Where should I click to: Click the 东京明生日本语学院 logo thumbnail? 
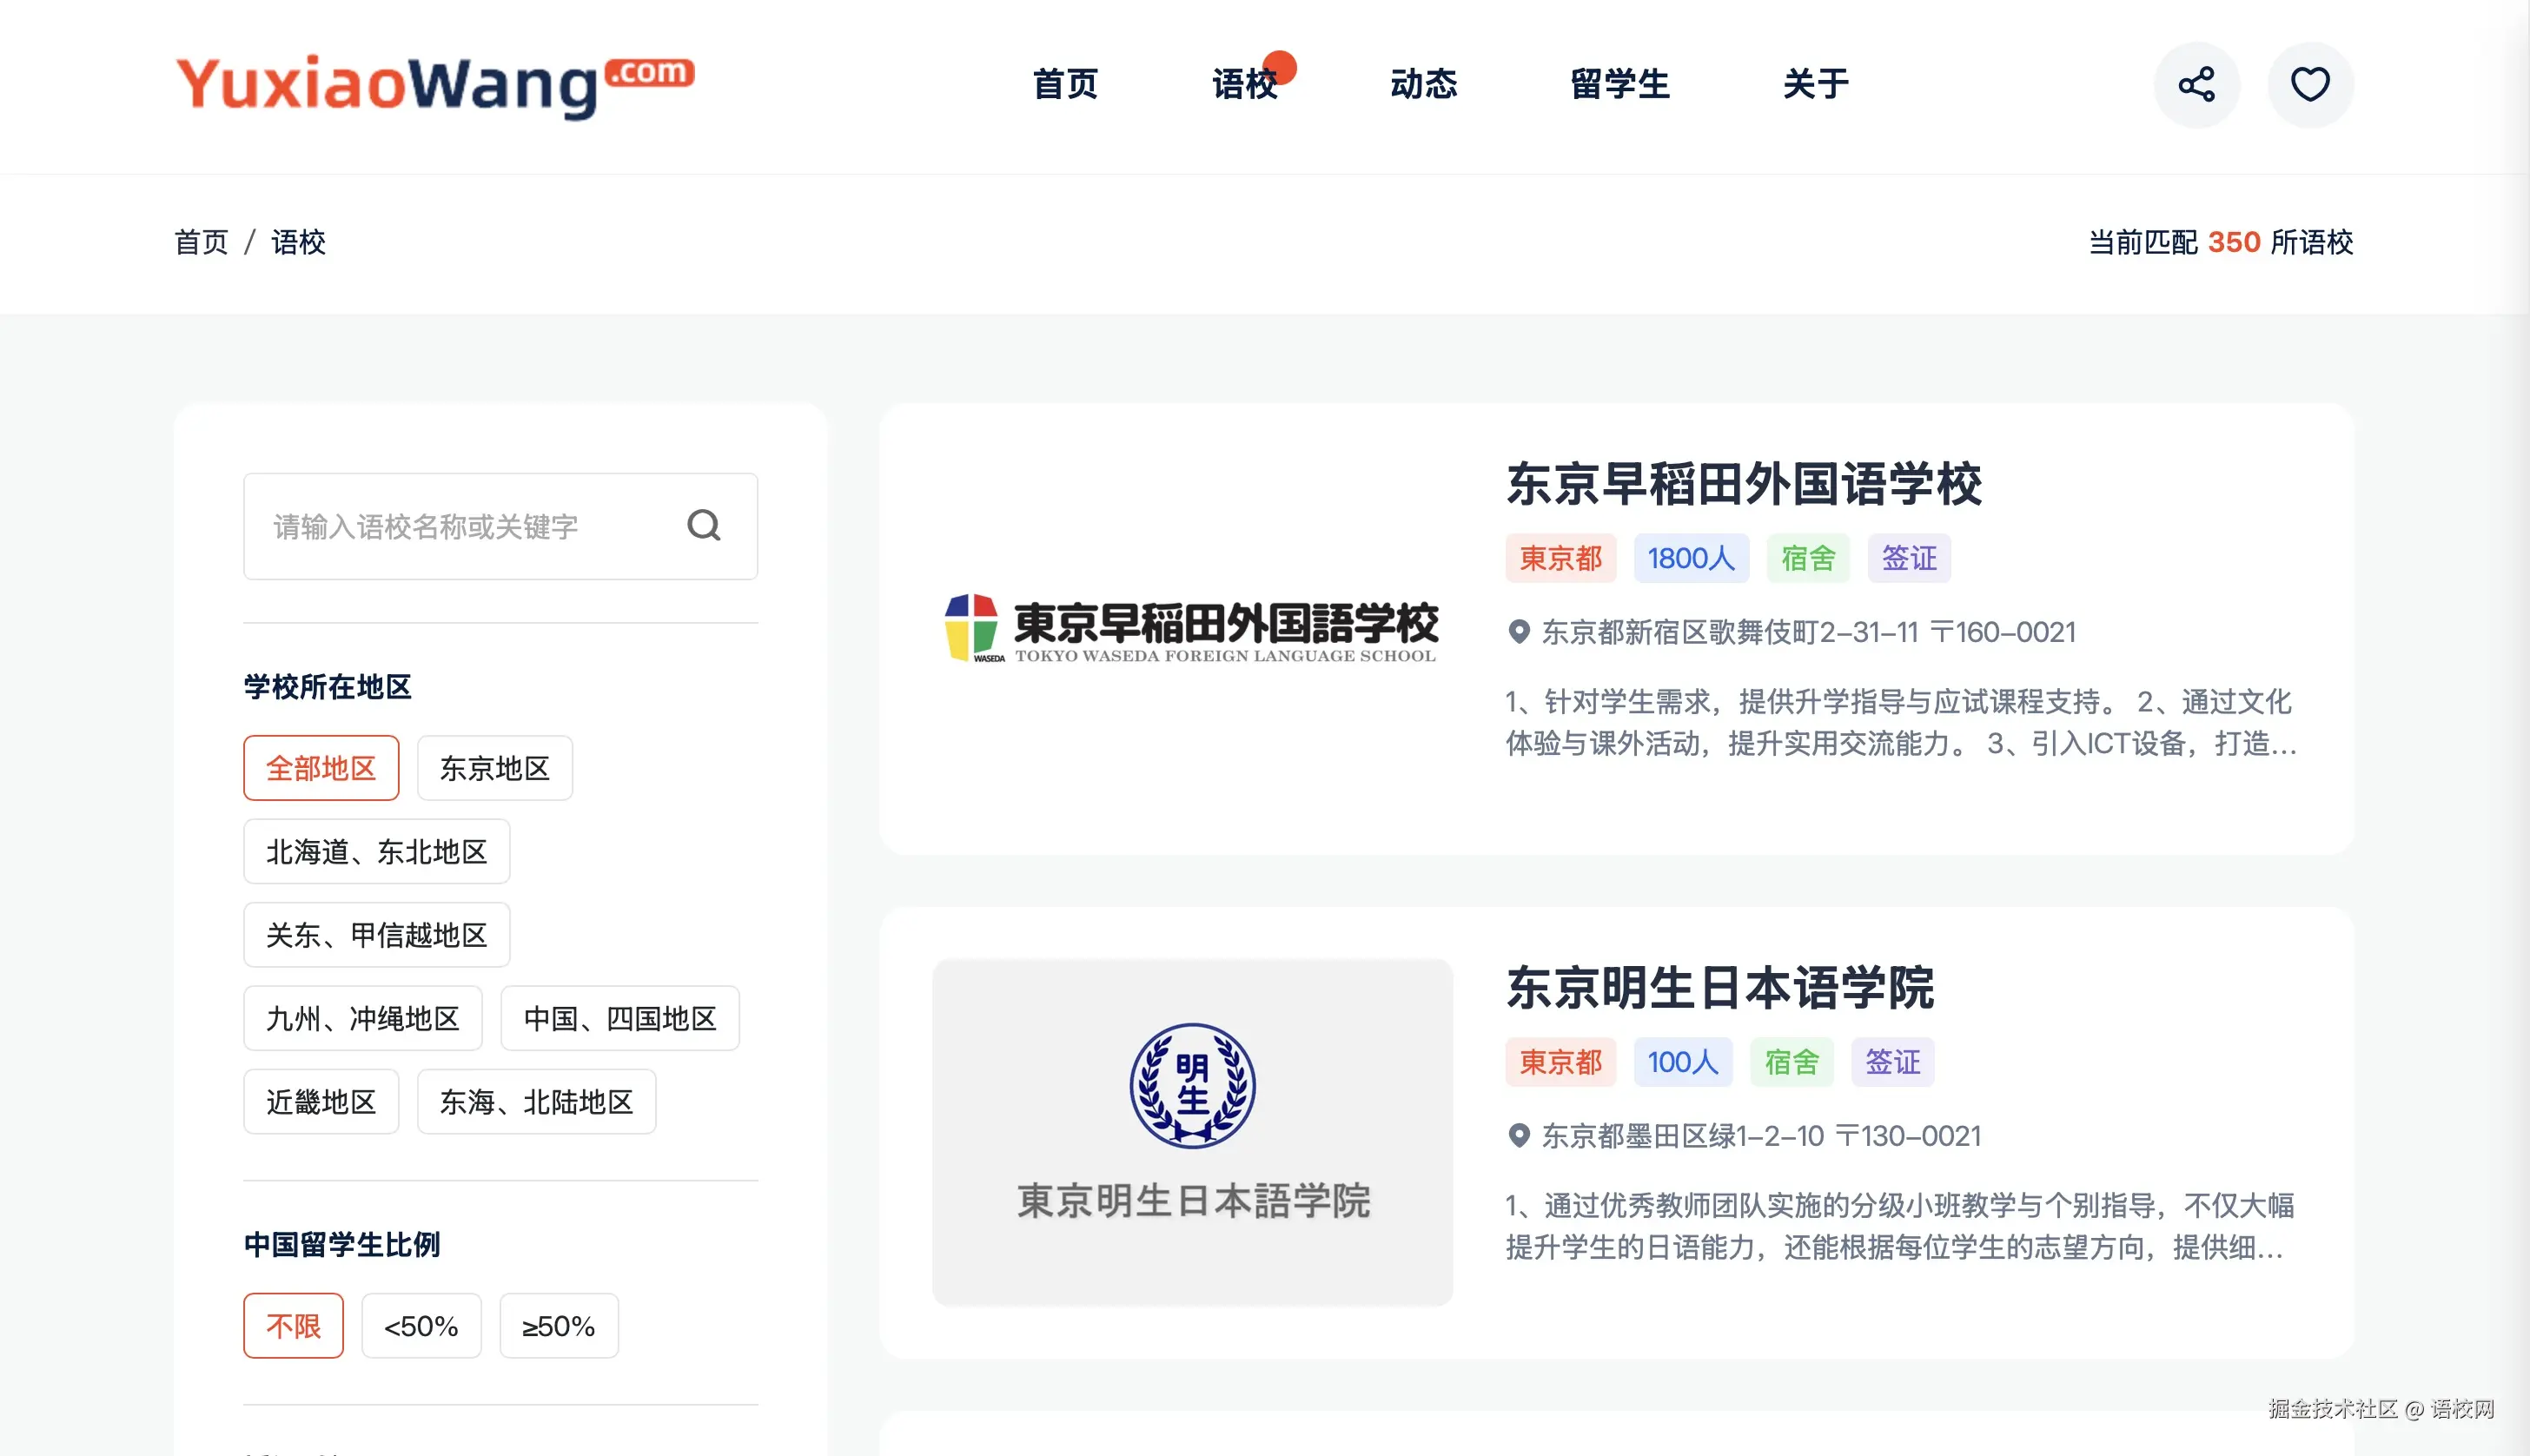1192,1132
